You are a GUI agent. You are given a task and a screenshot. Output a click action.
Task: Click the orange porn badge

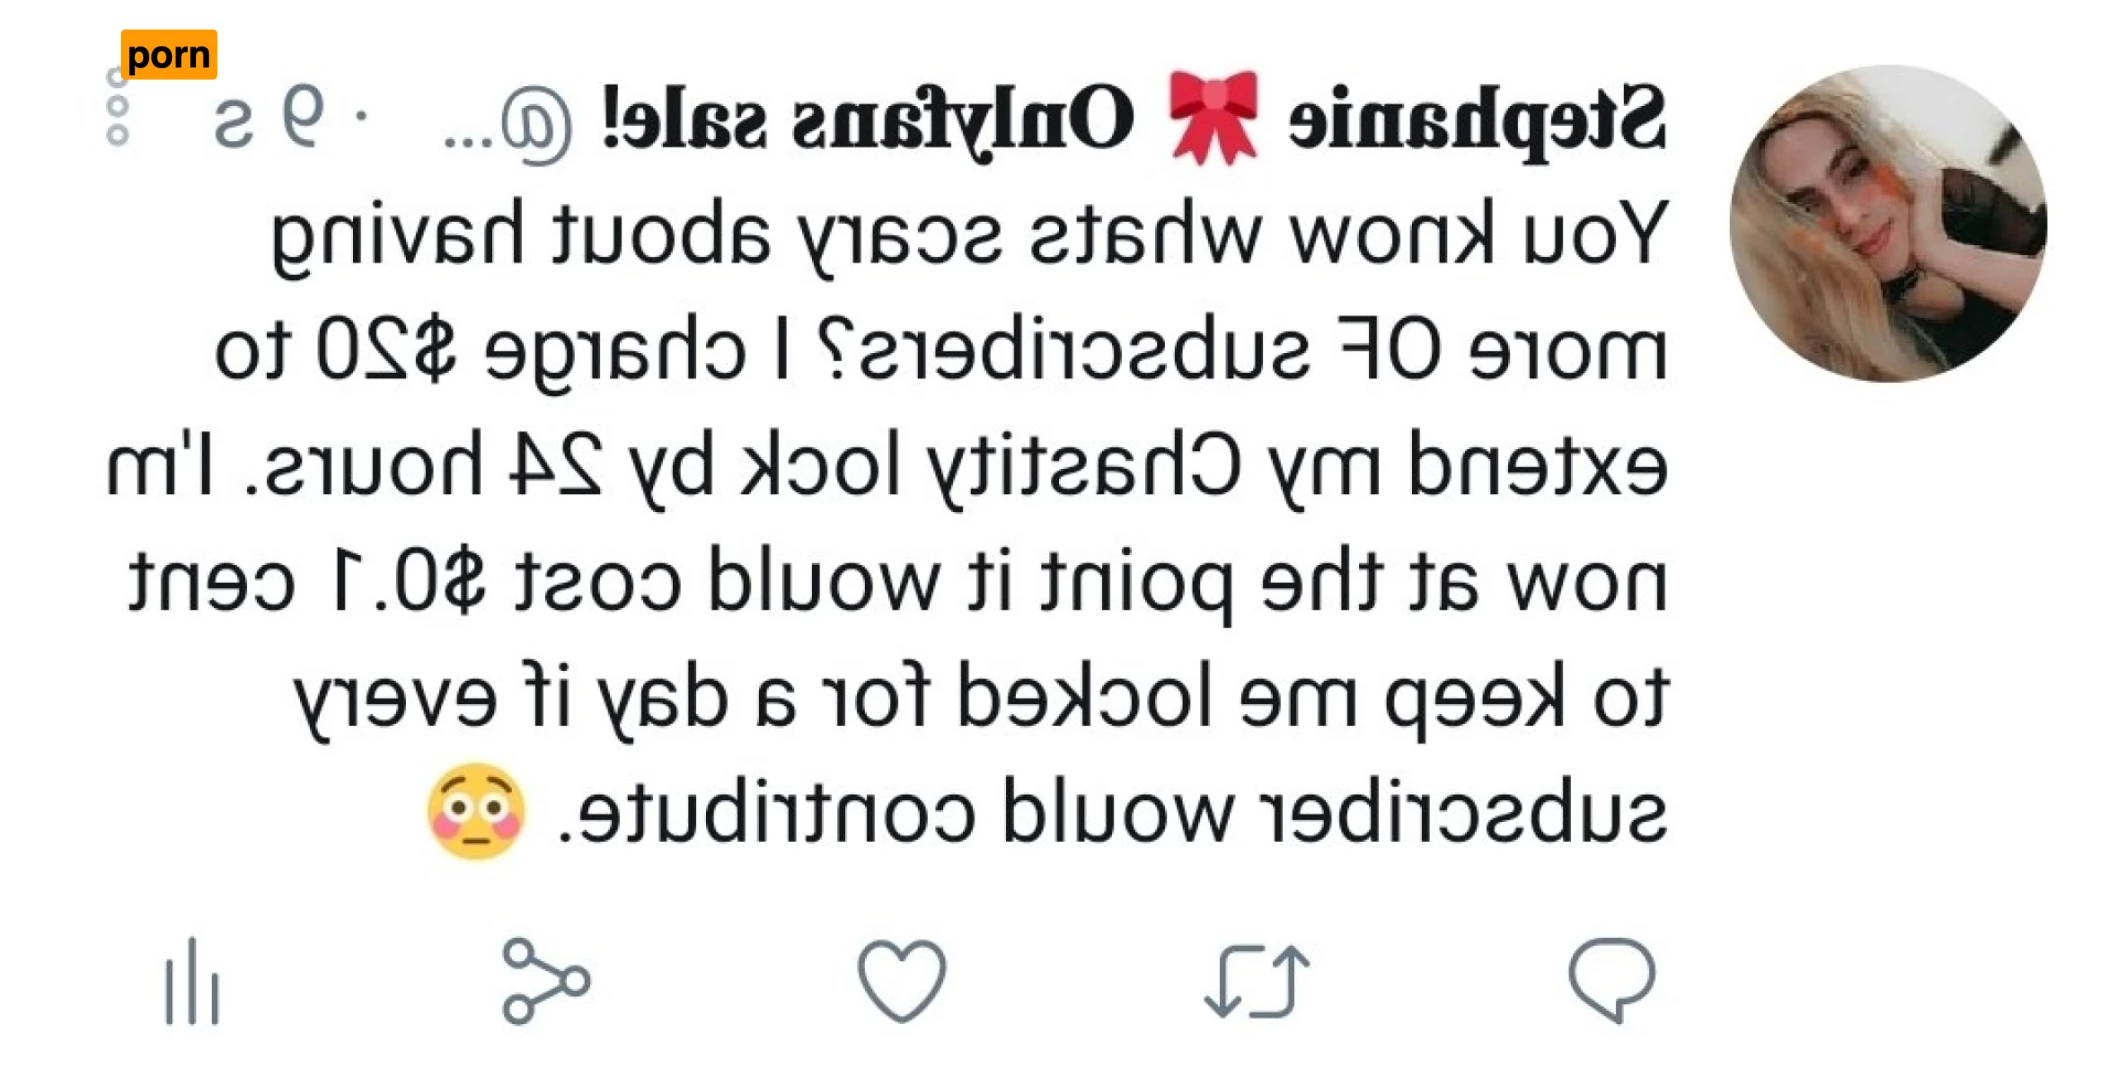pyautogui.click(x=169, y=54)
